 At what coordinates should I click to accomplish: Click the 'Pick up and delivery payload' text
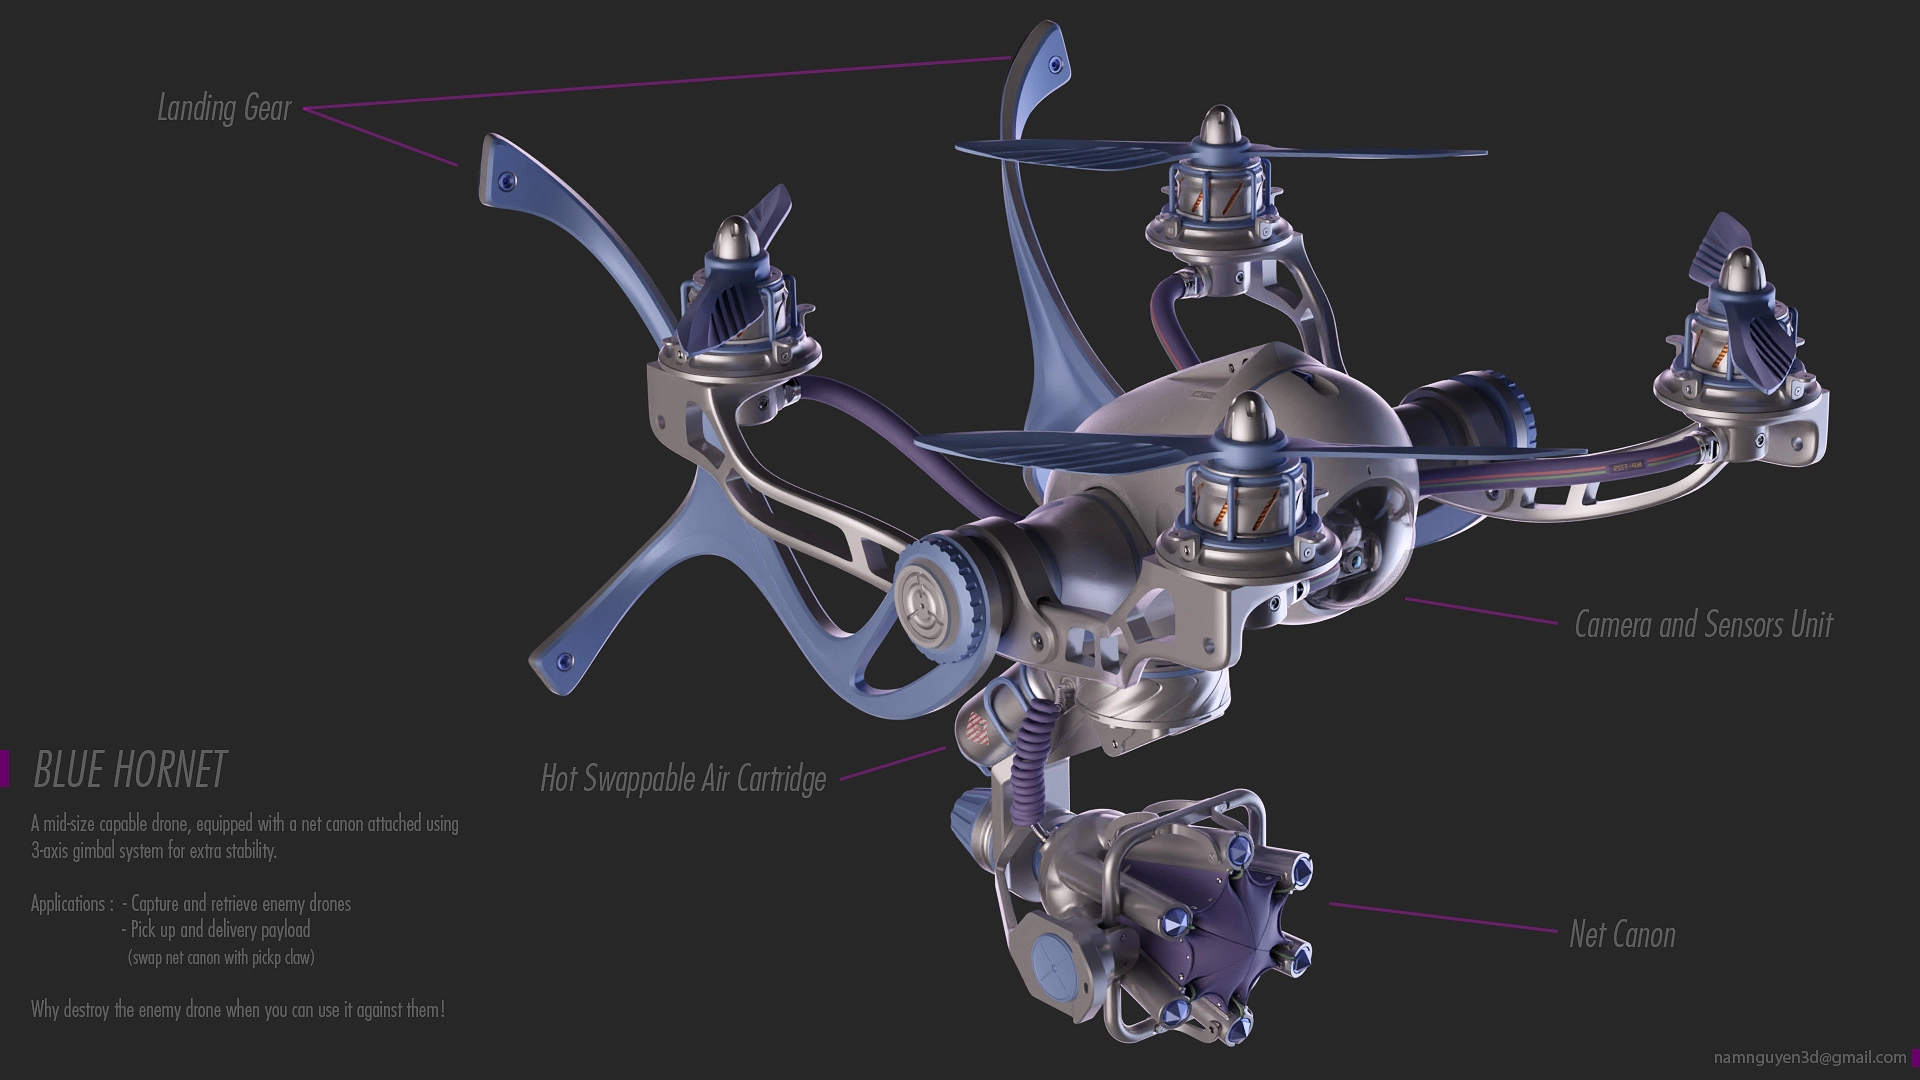click(x=220, y=930)
